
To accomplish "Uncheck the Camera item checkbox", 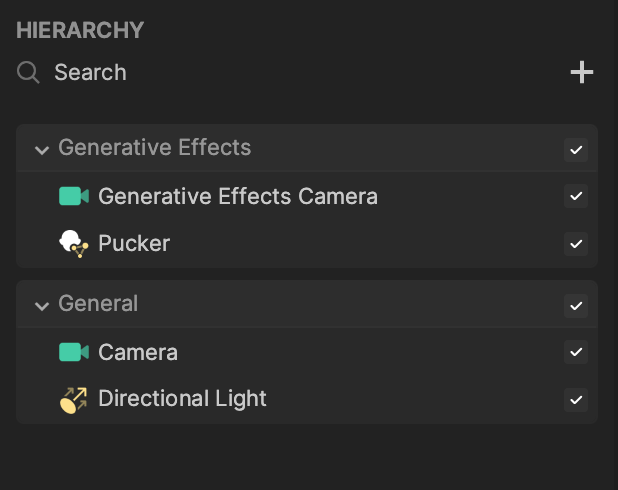I will tap(576, 352).
